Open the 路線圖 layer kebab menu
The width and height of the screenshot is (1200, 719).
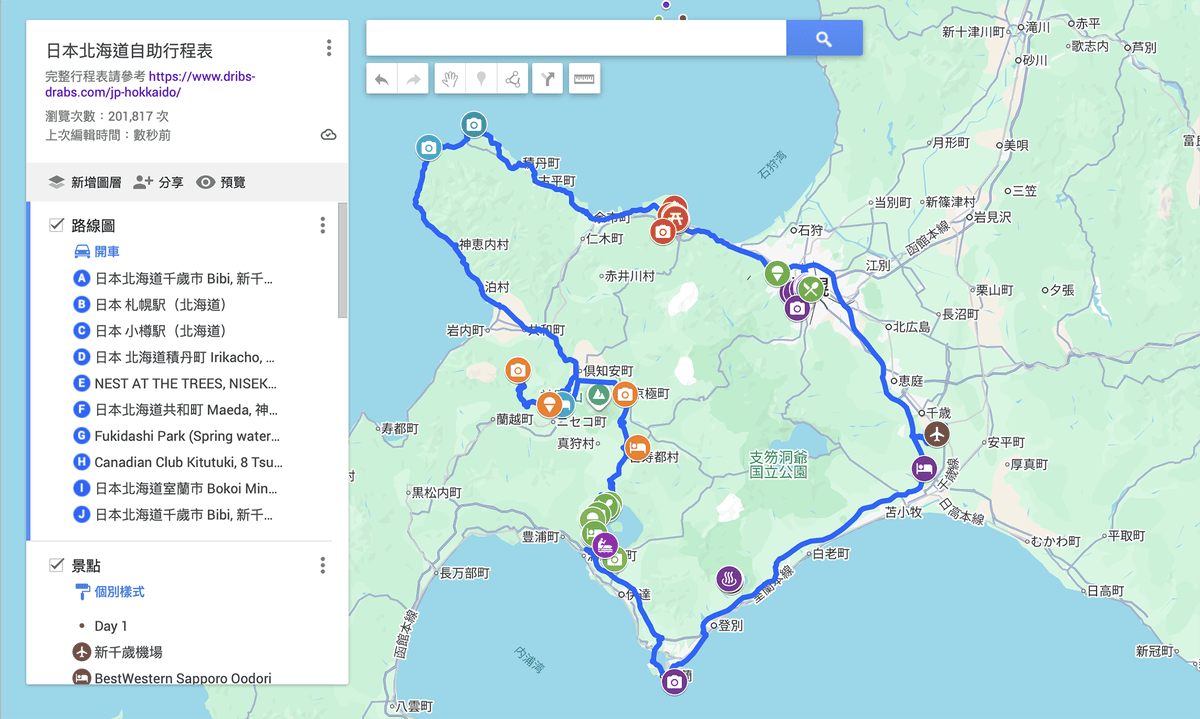(322, 225)
